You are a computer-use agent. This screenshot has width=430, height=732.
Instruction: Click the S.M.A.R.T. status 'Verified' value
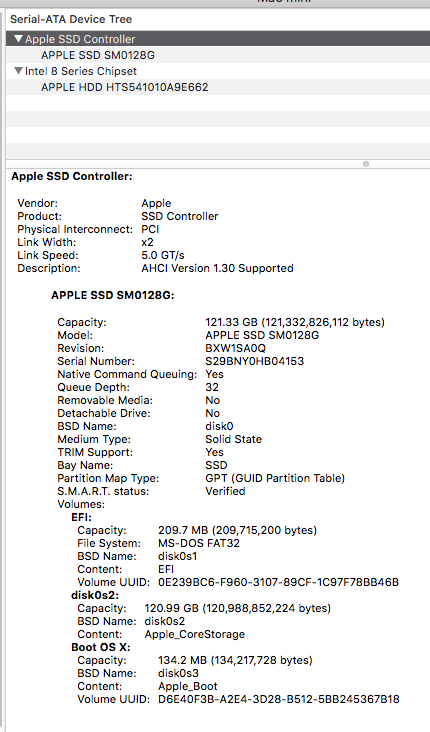(x=225, y=492)
